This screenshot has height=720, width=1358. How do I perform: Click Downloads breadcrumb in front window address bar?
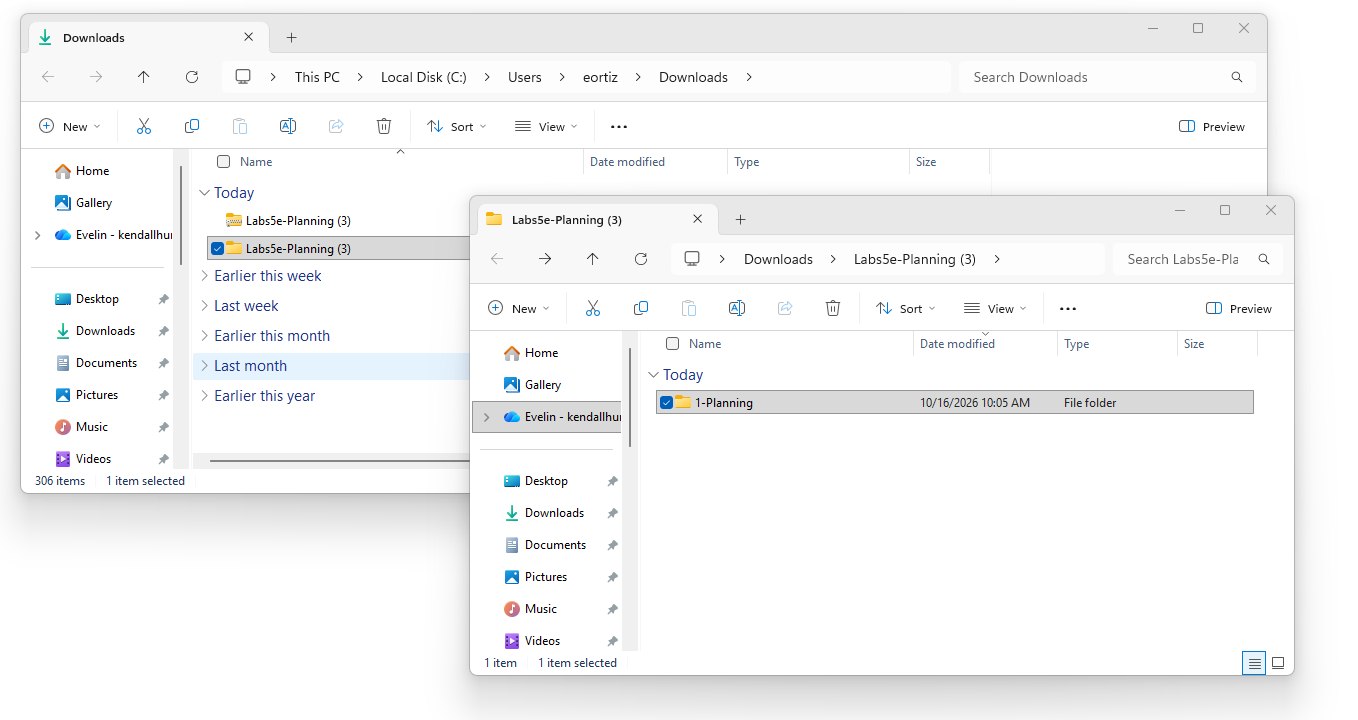click(778, 259)
